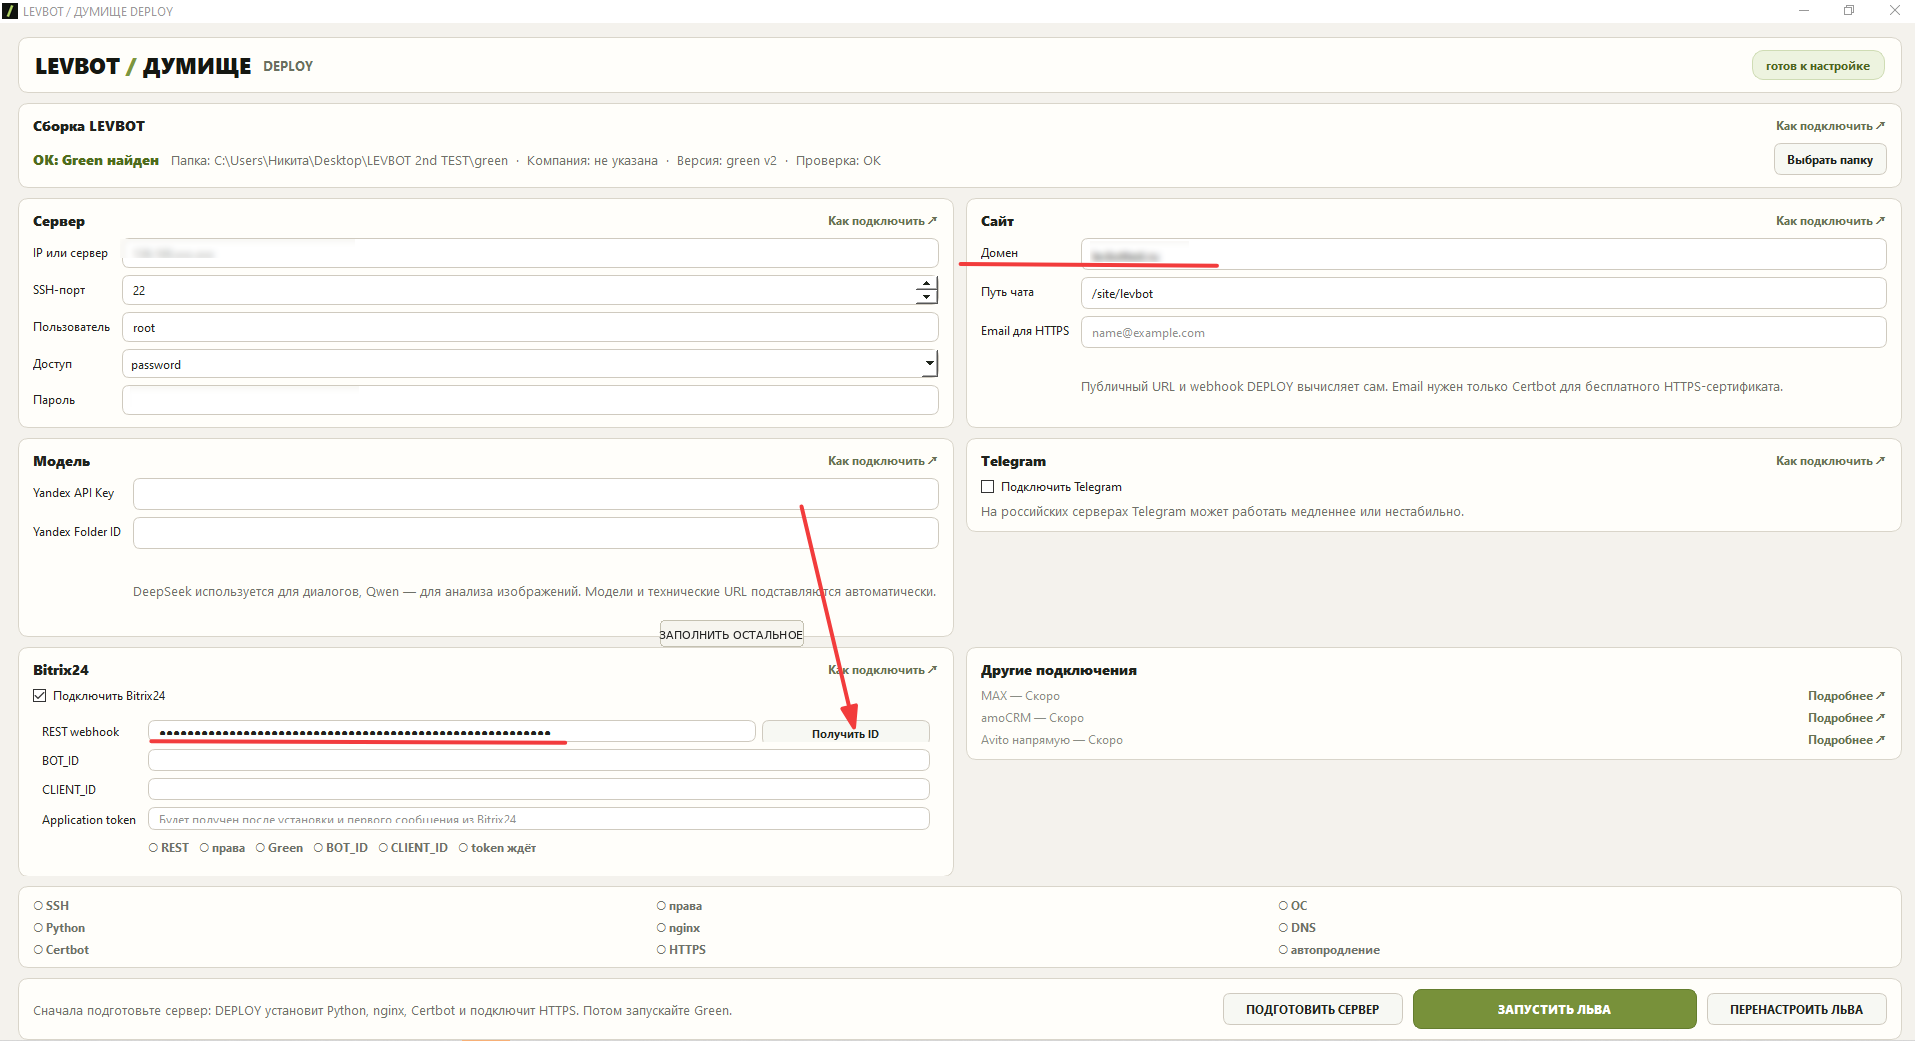
Task: Focus the Application token field
Action: point(538,819)
